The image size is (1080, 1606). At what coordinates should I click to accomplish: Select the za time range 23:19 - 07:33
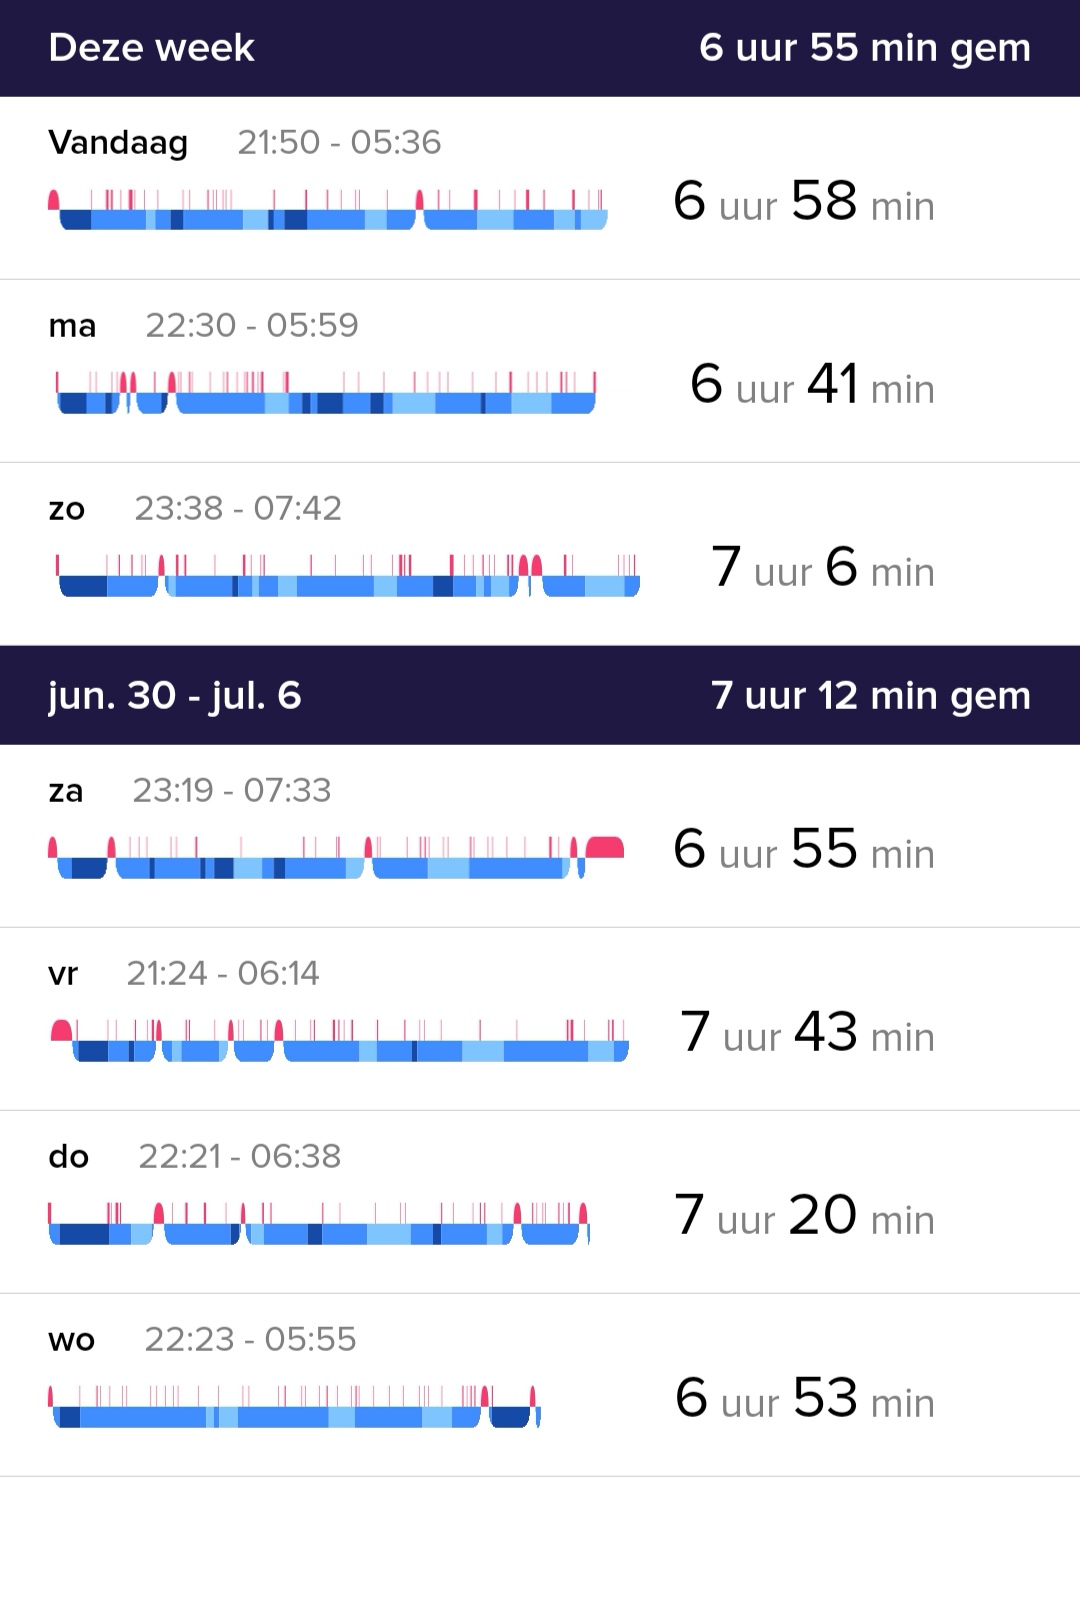point(232,791)
